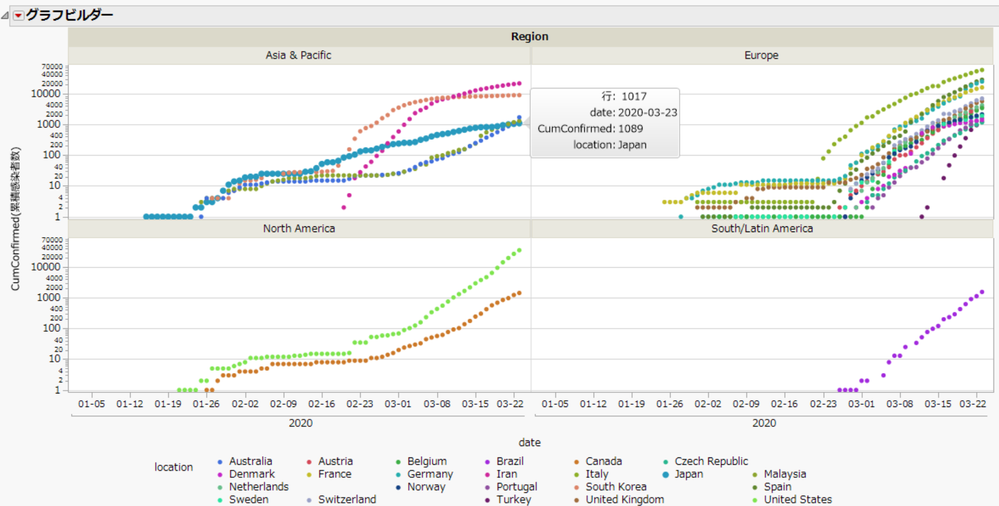Click the North America panel header
Image resolution: width=999 pixels, height=506 pixels.
tap(299, 228)
